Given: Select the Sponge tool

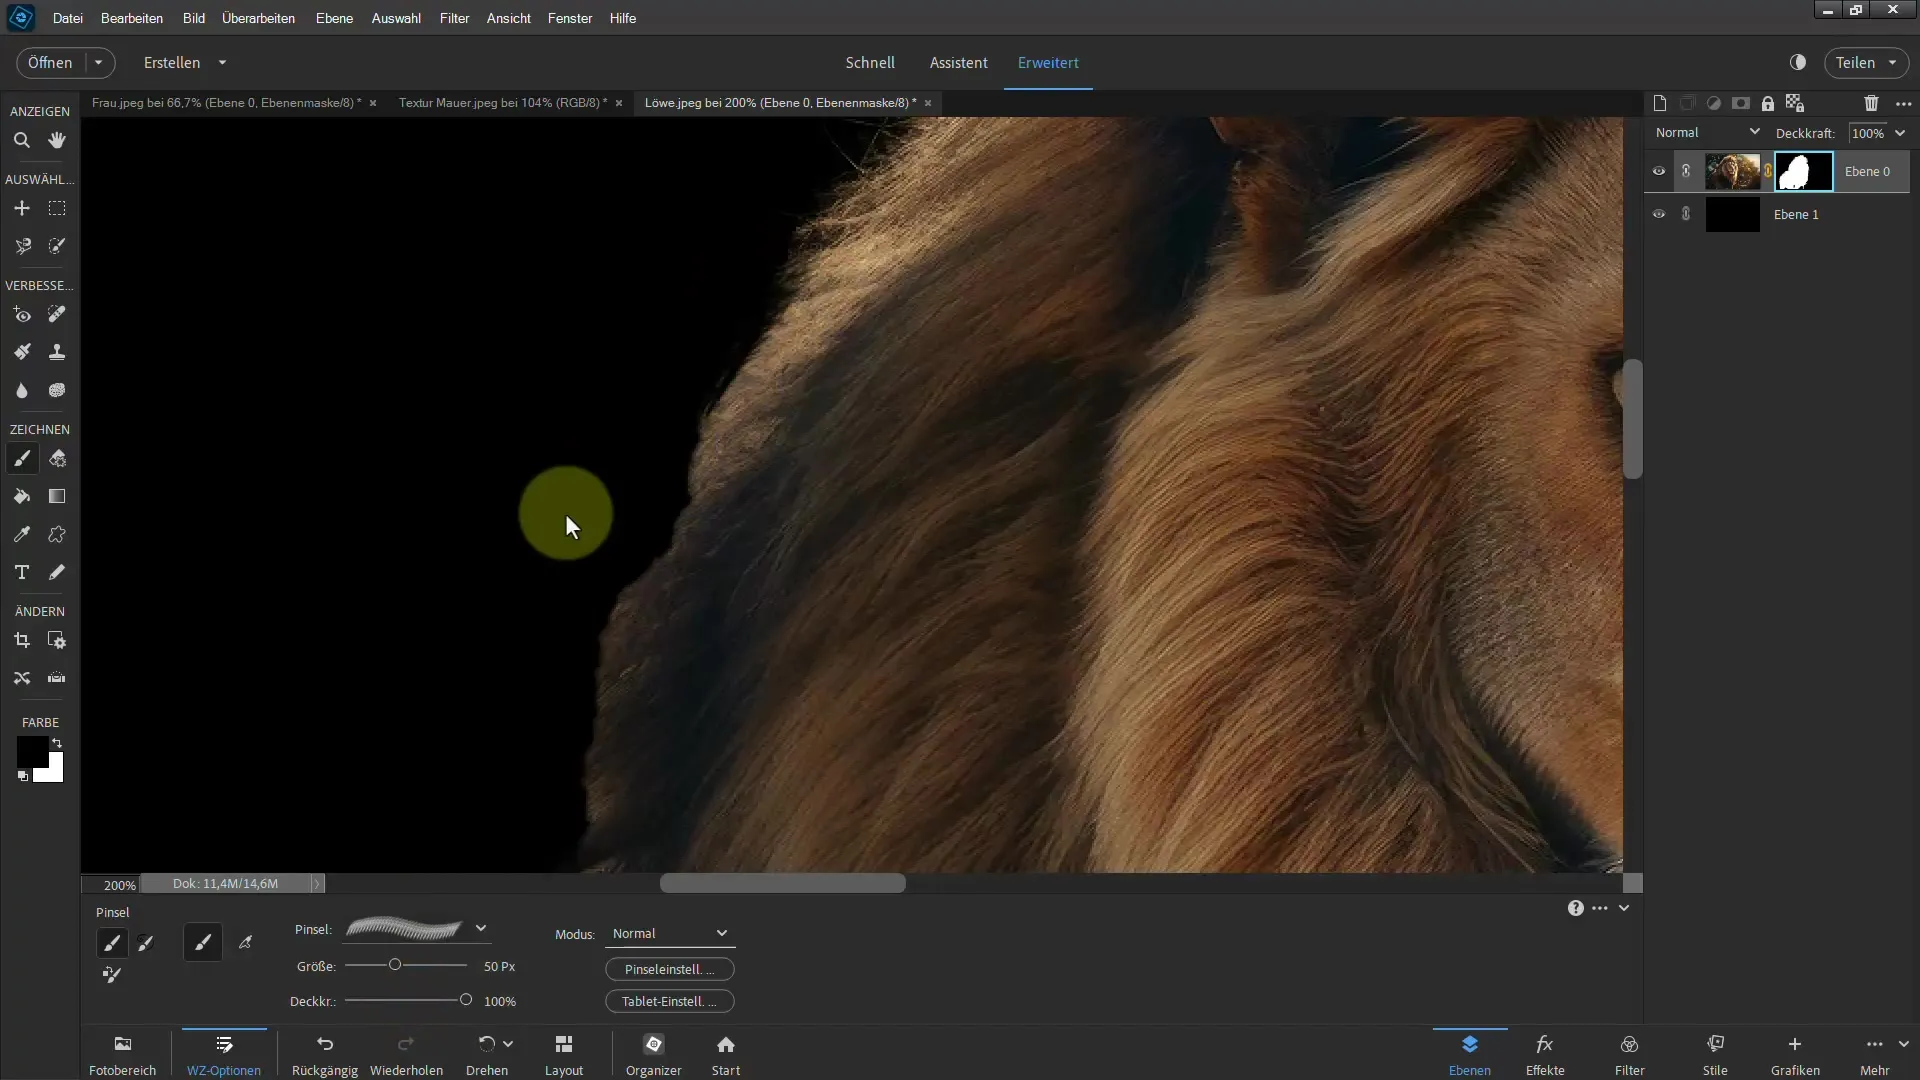Looking at the screenshot, I should [57, 390].
